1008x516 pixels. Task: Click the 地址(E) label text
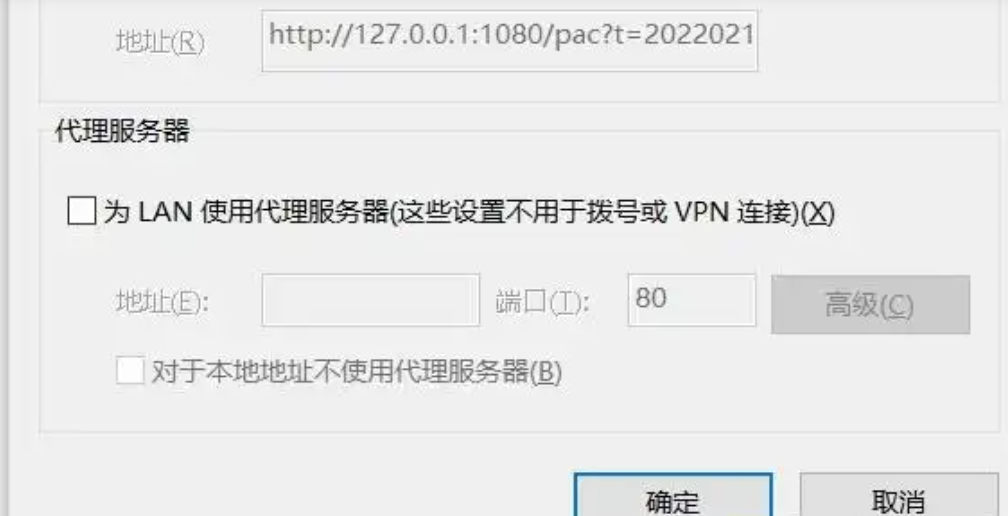tap(163, 302)
